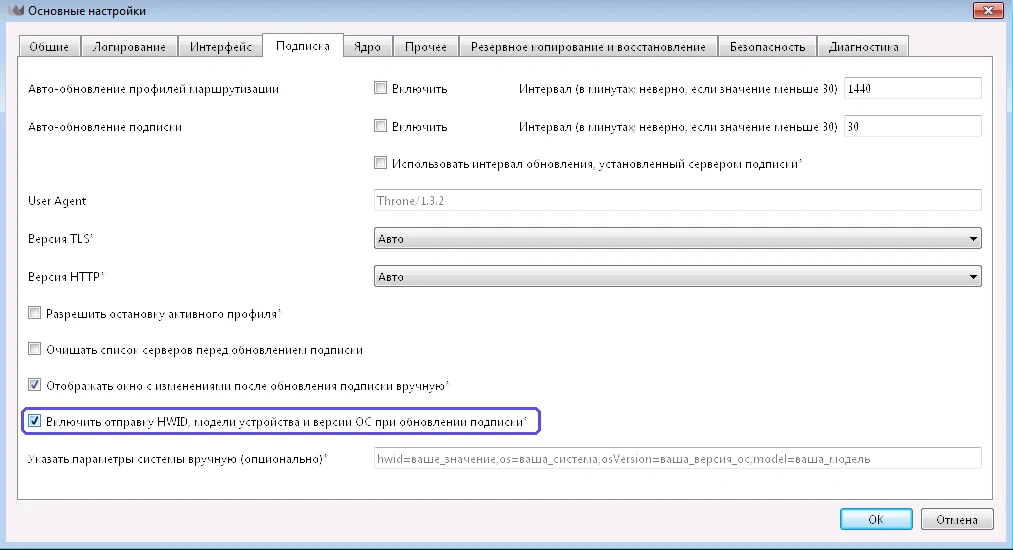Focus the manual system parameters field
1013x550 pixels.
coord(678,459)
